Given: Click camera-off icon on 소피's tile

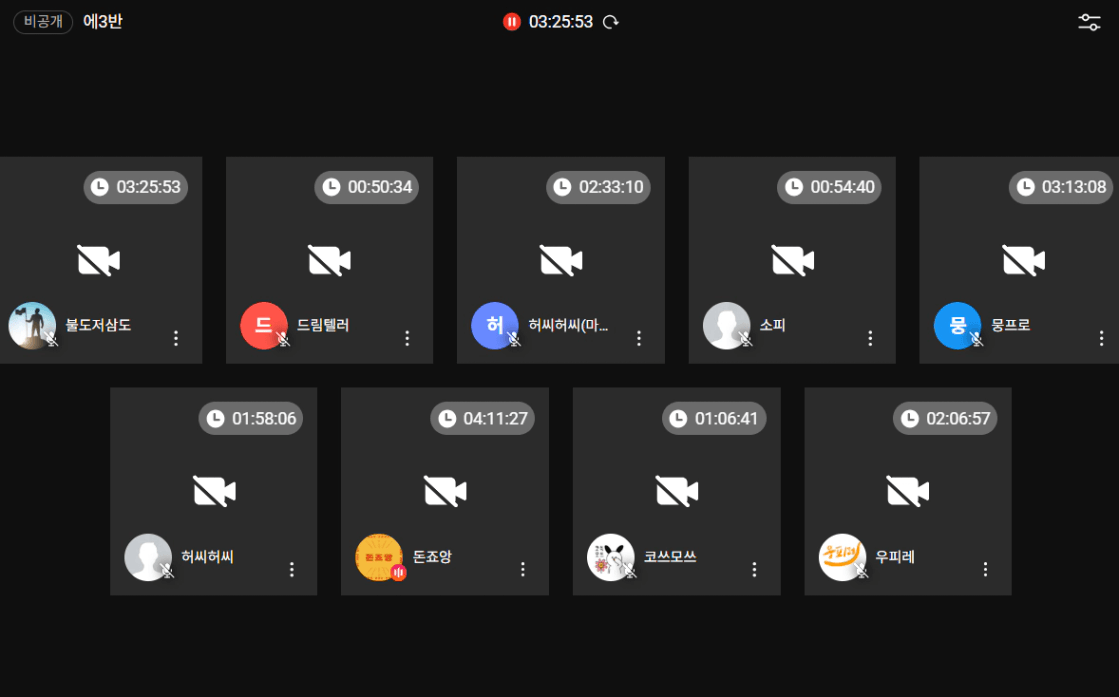Looking at the screenshot, I should [792, 260].
